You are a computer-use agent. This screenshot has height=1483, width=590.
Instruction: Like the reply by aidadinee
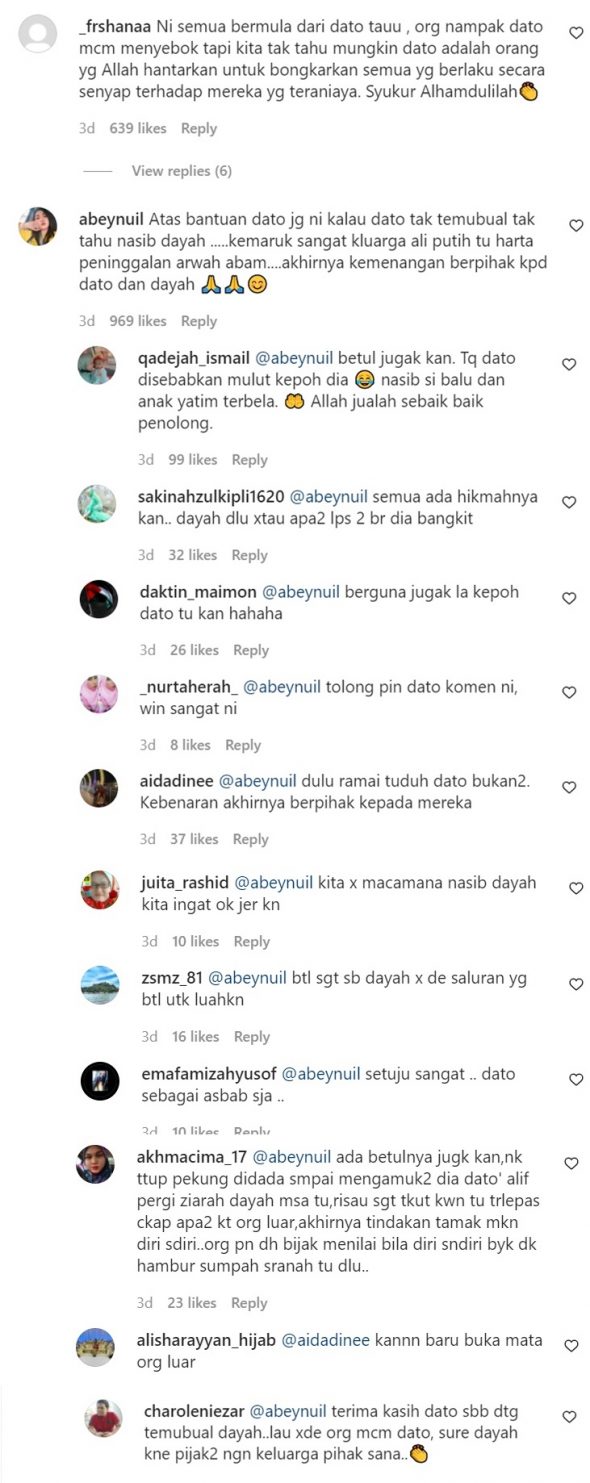[569, 788]
